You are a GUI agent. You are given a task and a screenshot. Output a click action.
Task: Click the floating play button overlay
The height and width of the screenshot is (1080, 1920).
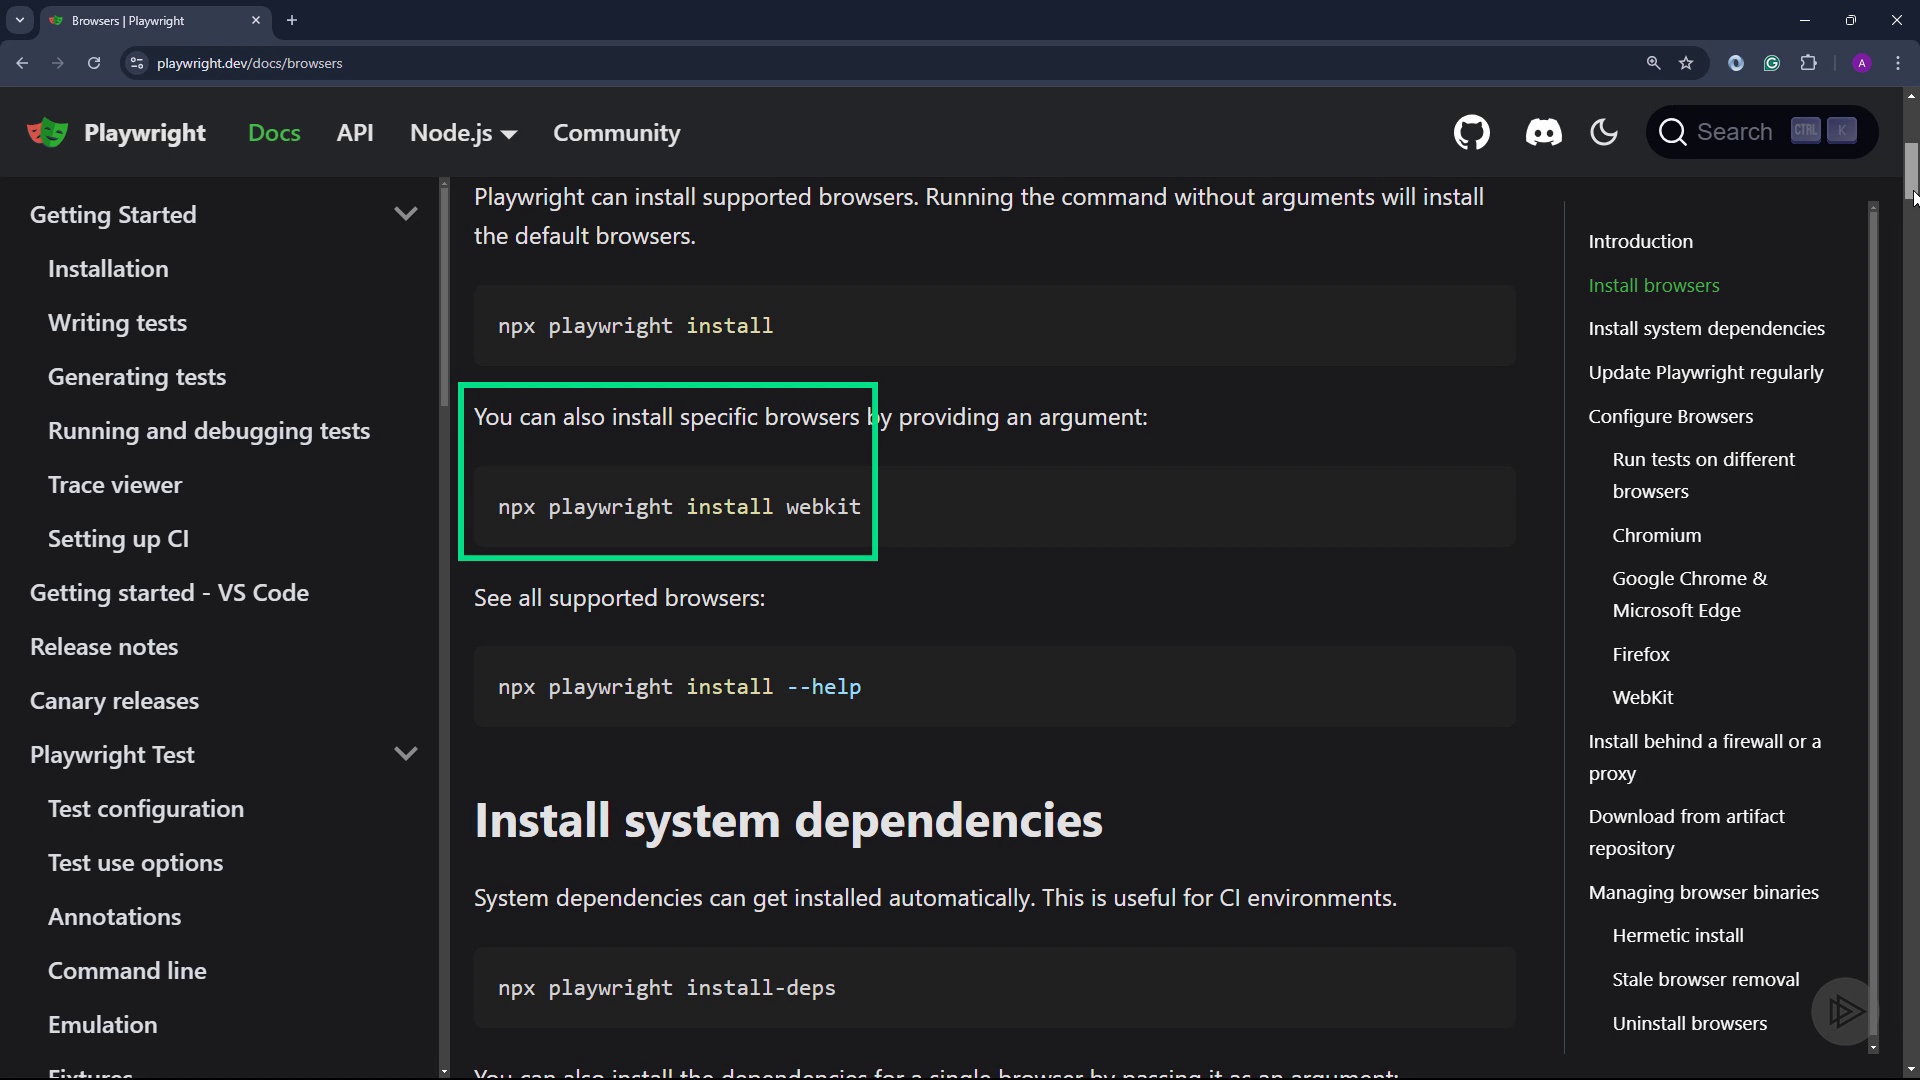[1845, 1011]
